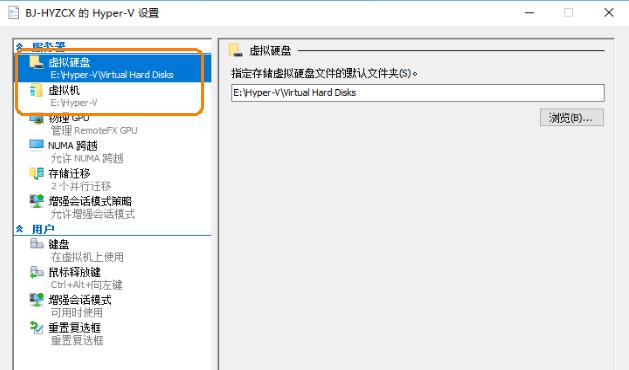
Task: Click the 允许增强会话模式 subtitle
Action: tap(93, 214)
